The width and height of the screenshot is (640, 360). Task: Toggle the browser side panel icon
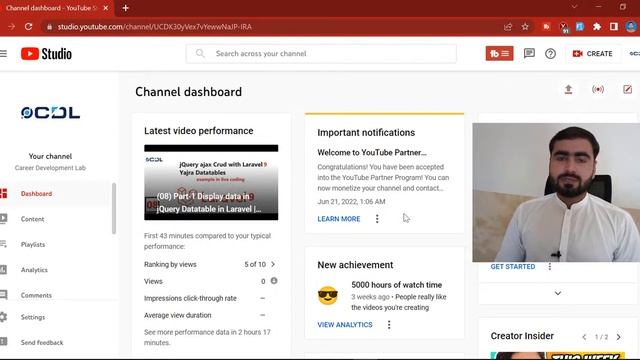tap(613, 27)
